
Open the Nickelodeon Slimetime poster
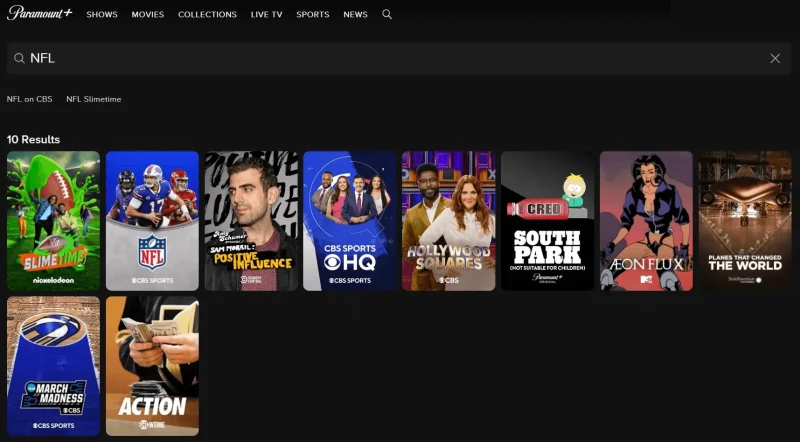pyautogui.click(x=53, y=221)
